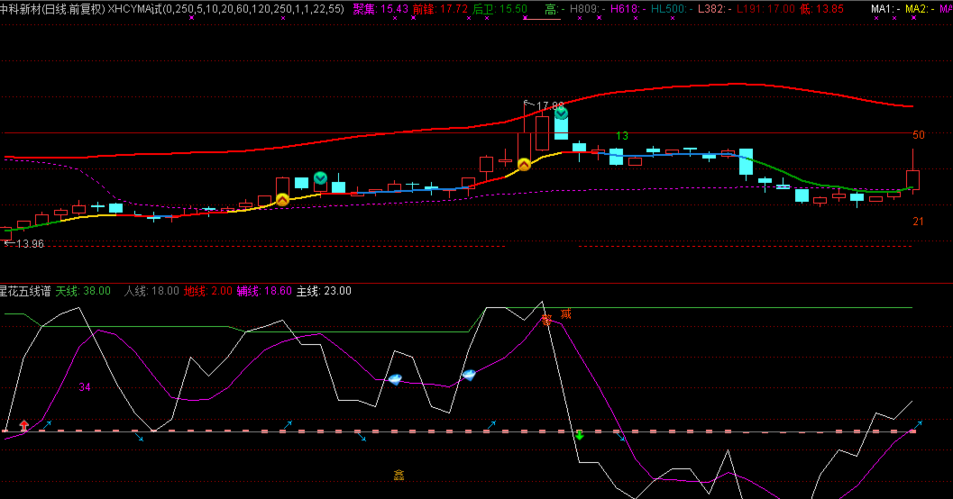Click the red upper band curve on the price chart

click(x=458, y=127)
